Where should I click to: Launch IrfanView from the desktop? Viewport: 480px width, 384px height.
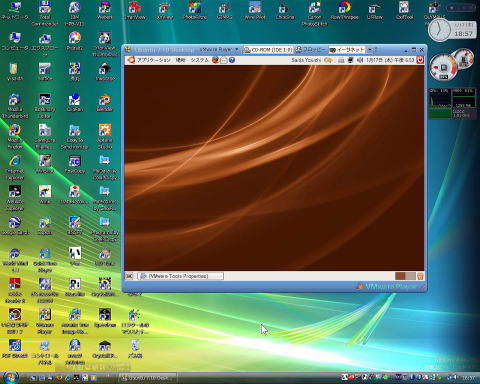(x=135, y=11)
